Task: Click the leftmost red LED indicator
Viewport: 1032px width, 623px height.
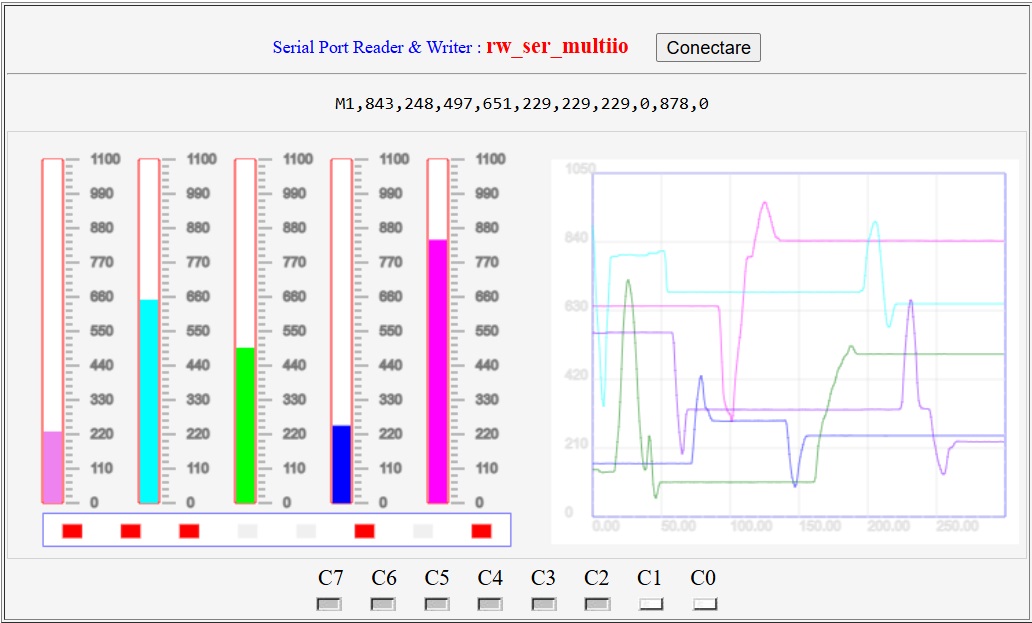Action: [72, 531]
